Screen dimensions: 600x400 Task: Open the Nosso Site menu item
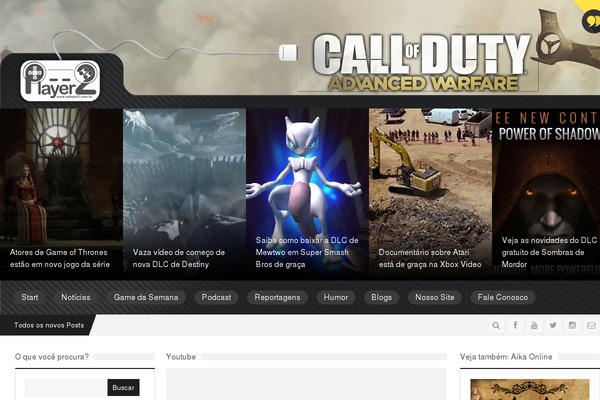[x=435, y=297]
